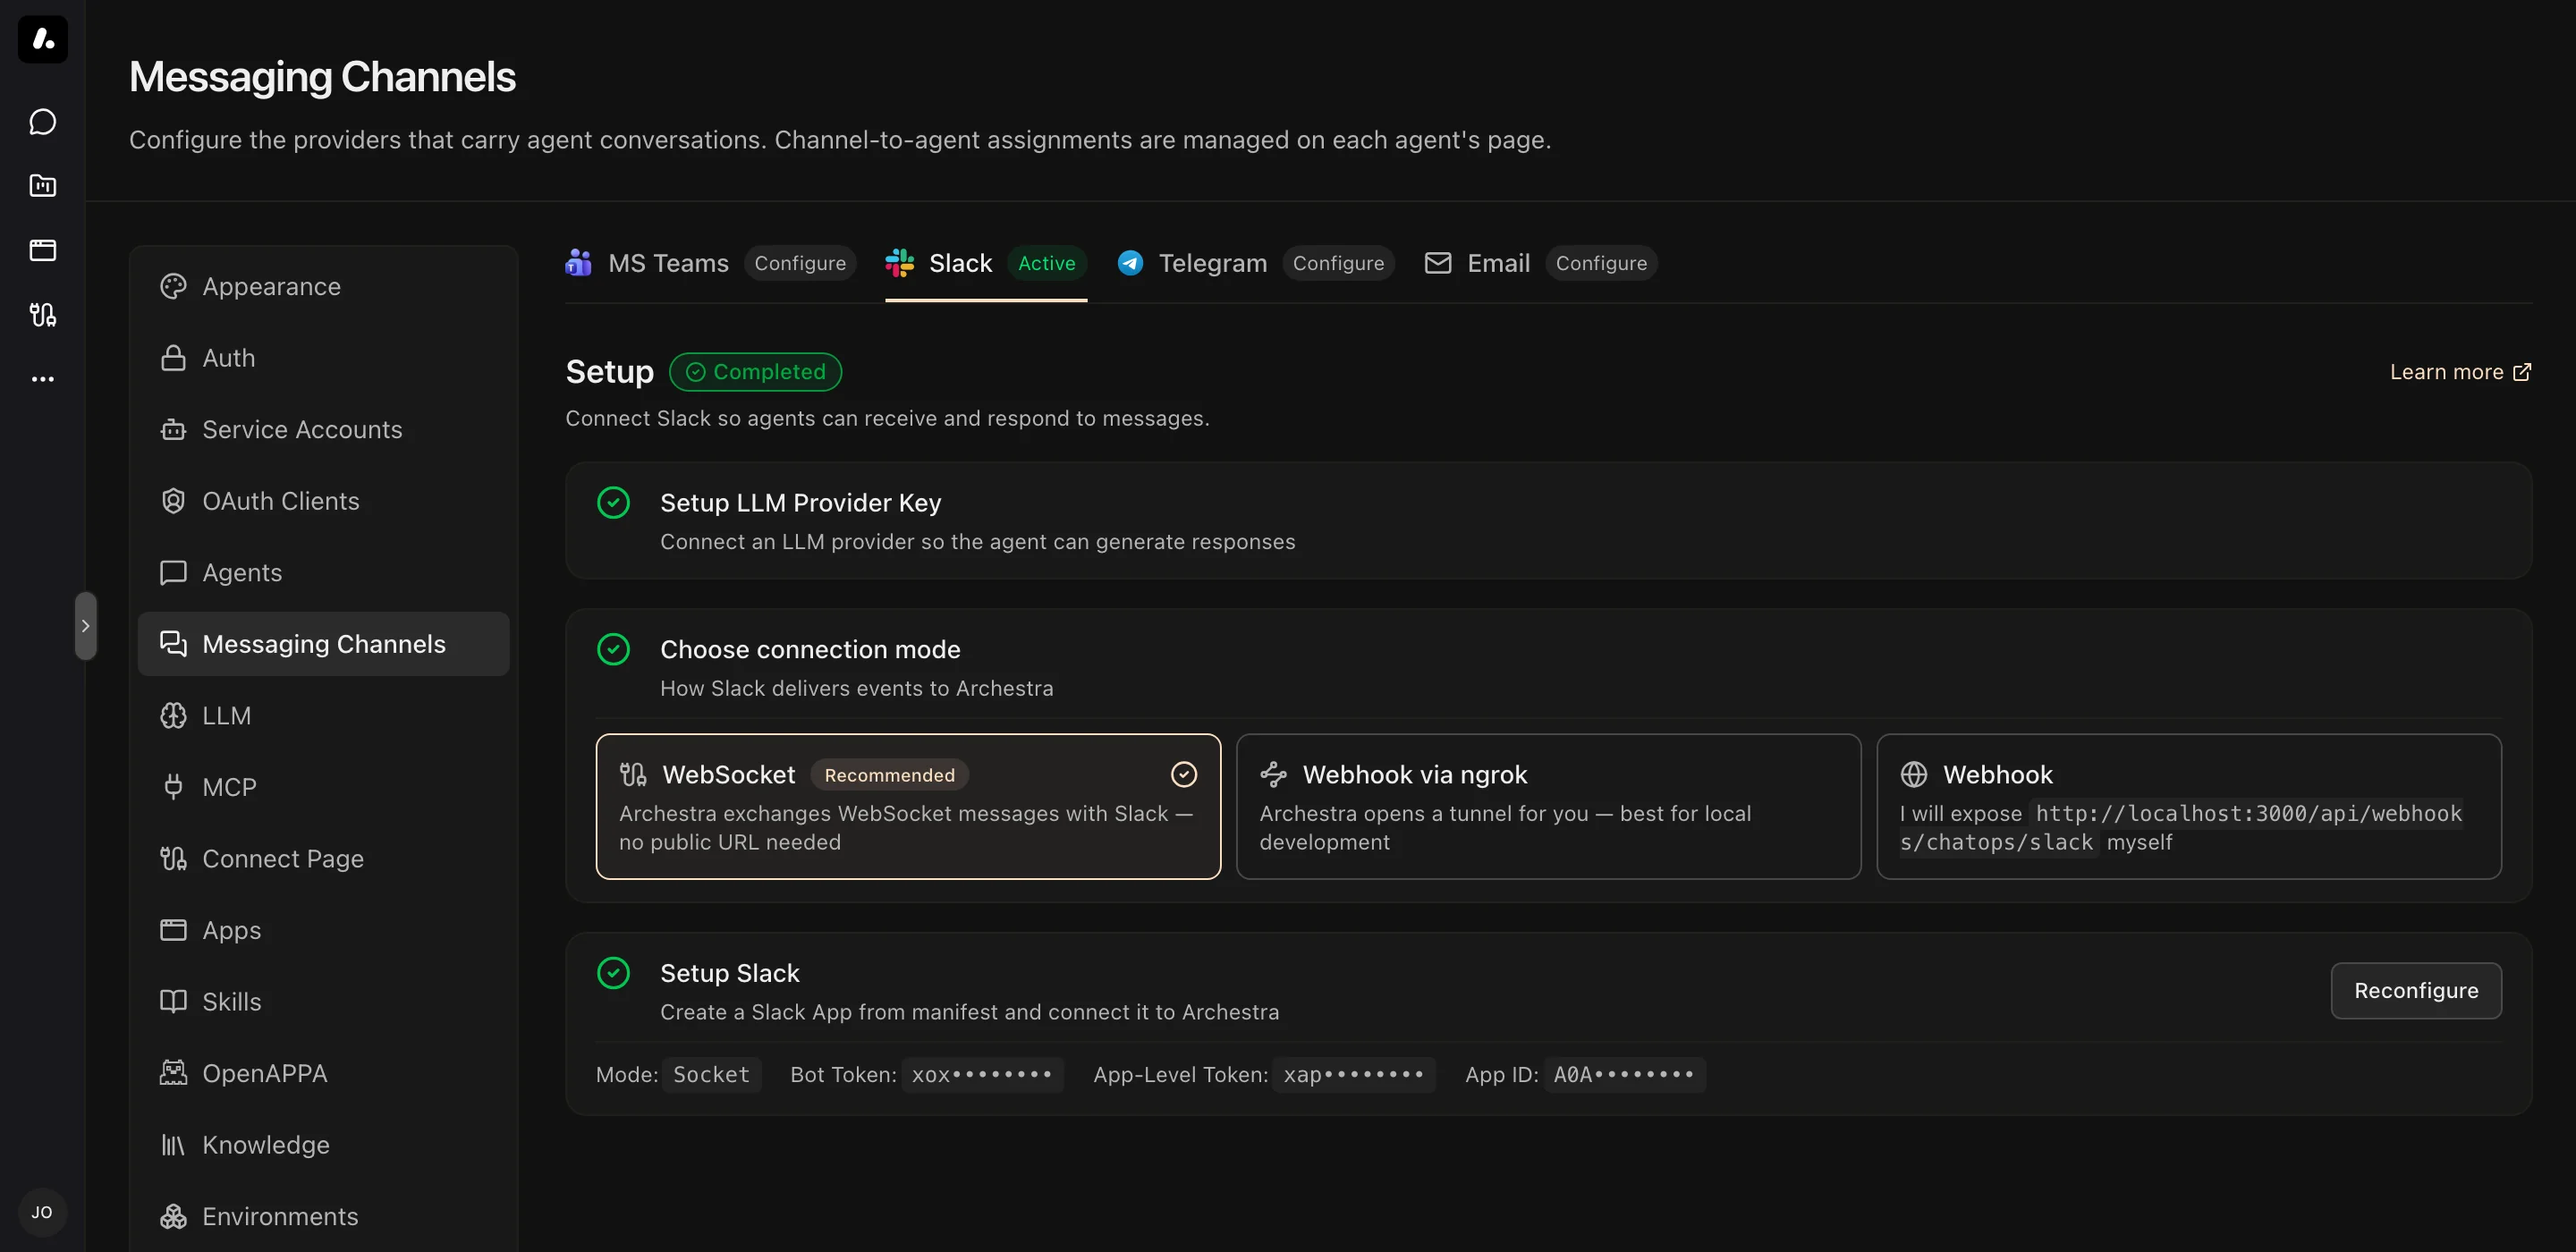
Task: Select Messaging Channels in settings menu
Action: coord(323,644)
